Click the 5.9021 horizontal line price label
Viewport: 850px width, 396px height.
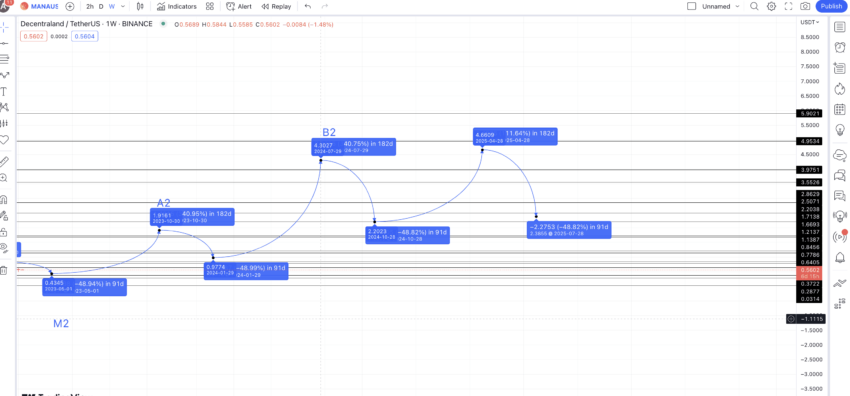[810, 114]
